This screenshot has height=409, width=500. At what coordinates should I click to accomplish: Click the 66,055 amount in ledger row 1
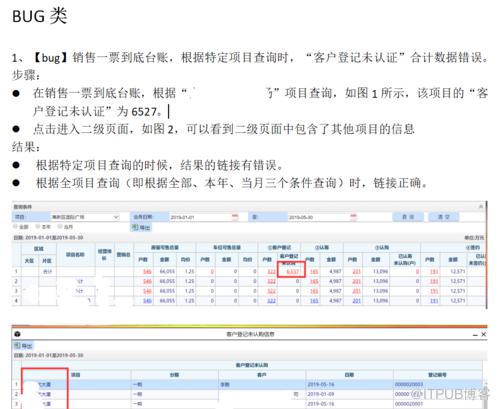[x=167, y=272]
